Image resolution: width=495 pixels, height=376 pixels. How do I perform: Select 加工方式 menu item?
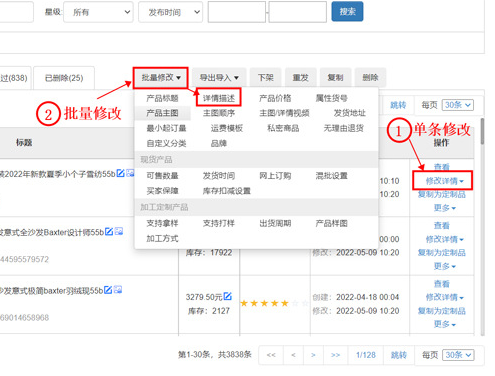point(162,238)
